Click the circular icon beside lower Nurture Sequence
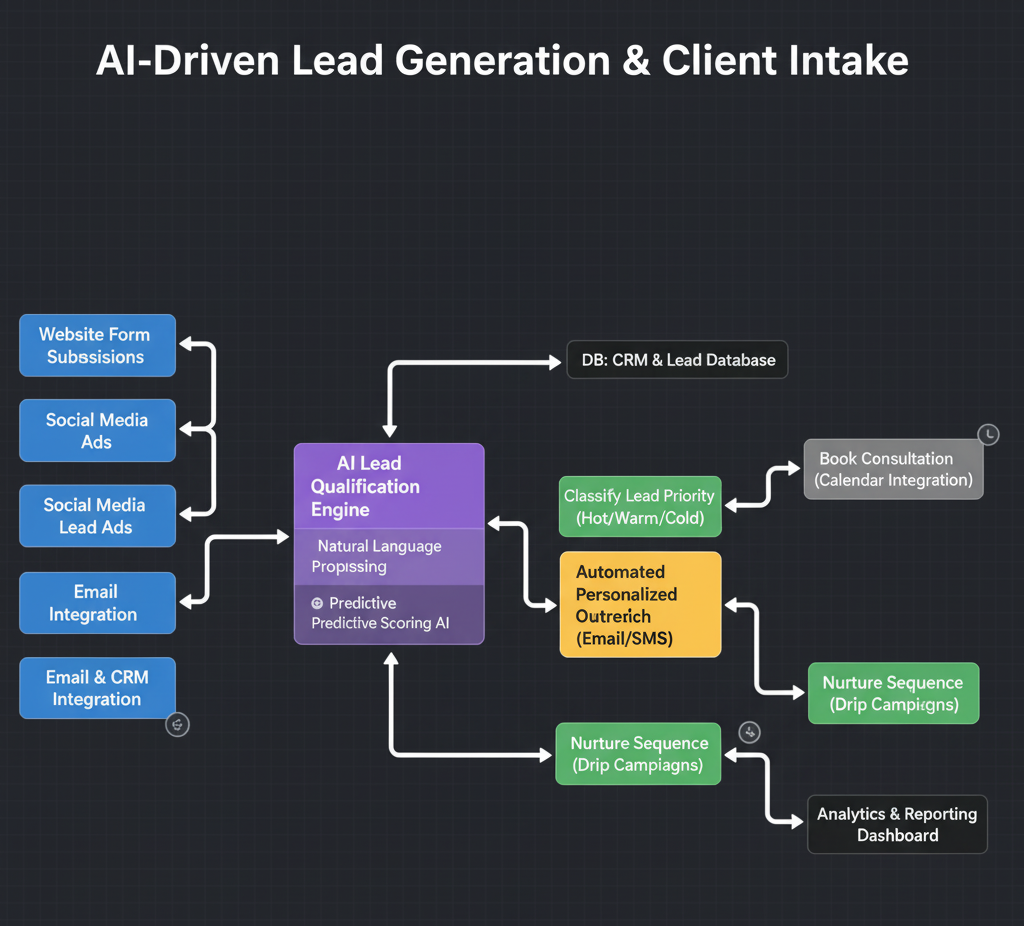The width and height of the screenshot is (1024, 926). tap(750, 732)
